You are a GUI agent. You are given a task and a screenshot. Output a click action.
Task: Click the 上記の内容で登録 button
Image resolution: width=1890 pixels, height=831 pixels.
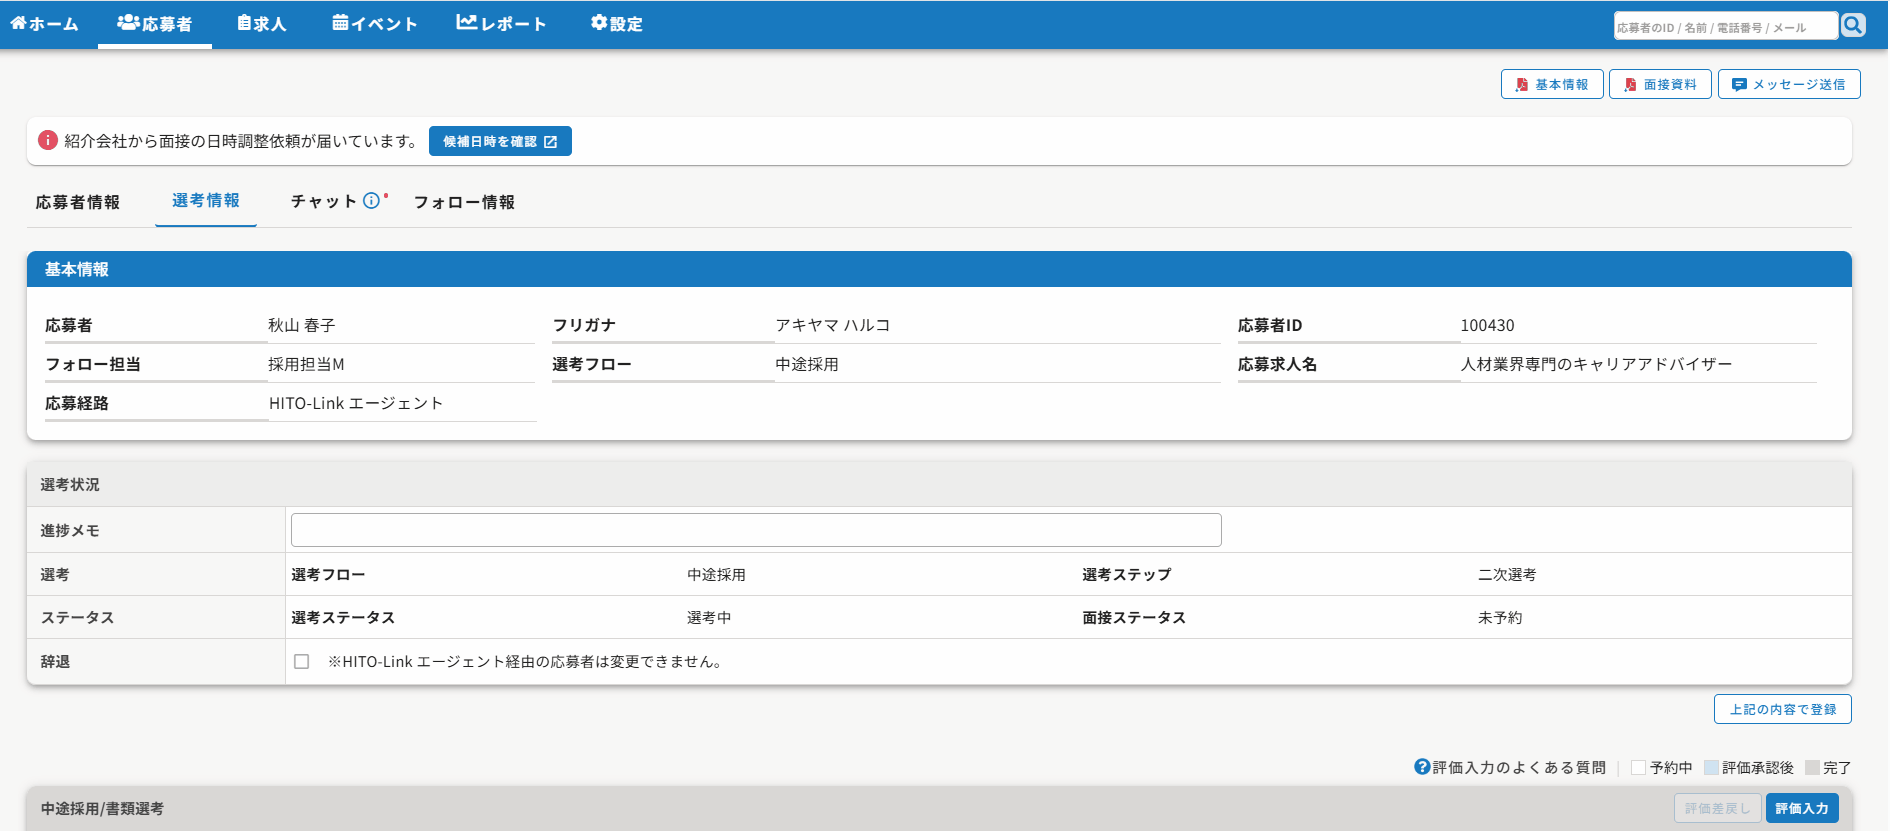click(1783, 709)
